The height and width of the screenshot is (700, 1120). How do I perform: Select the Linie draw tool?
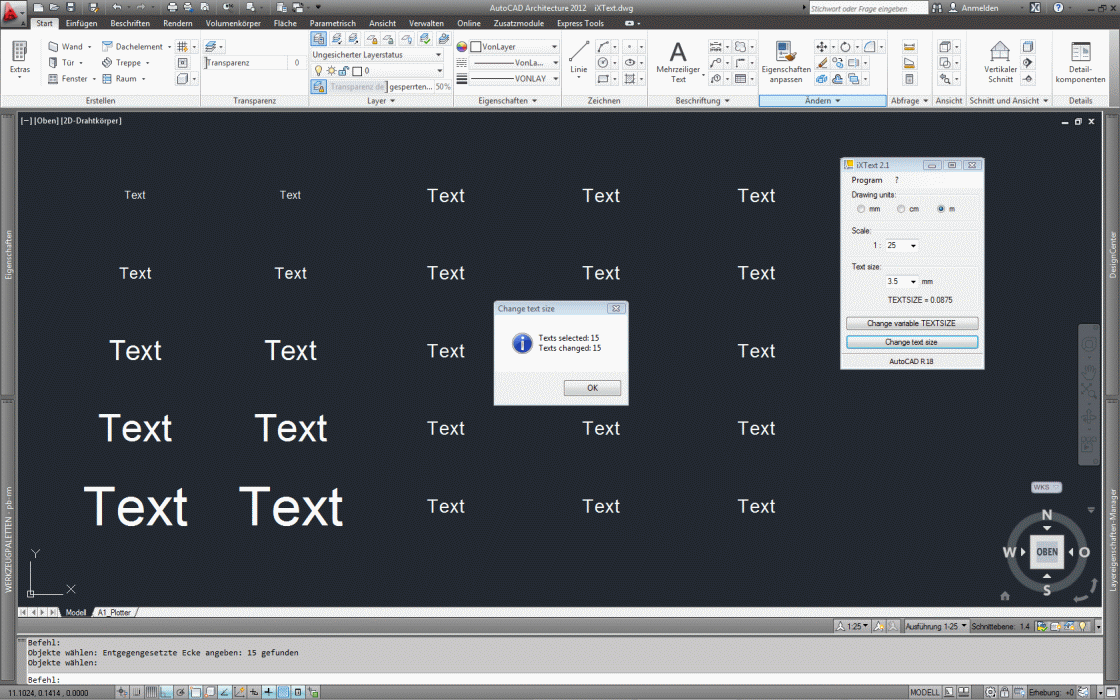[579, 57]
